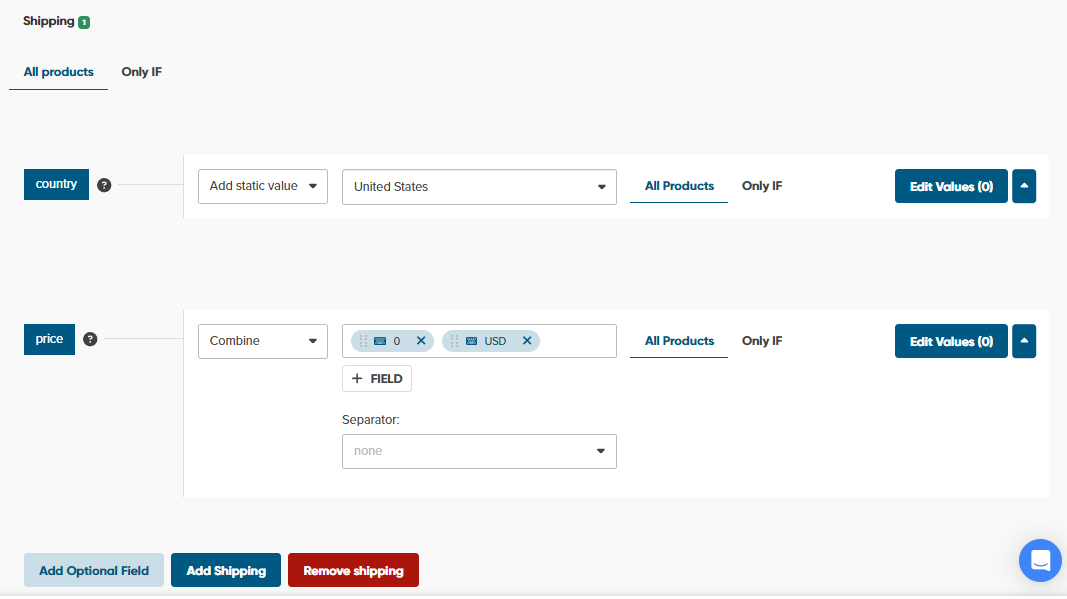Select "Only IF" tab in price row

(762, 341)
